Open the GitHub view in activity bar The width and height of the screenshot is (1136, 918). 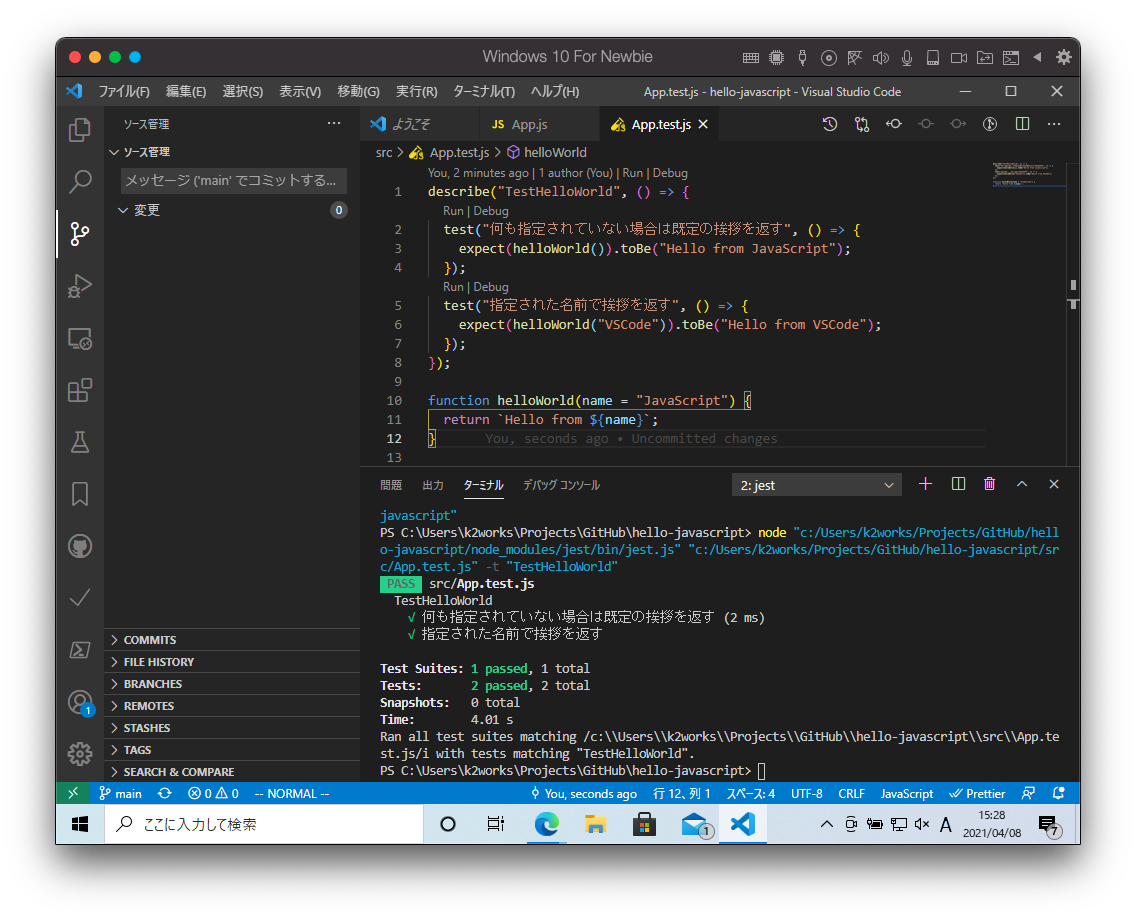click(79, 546)
